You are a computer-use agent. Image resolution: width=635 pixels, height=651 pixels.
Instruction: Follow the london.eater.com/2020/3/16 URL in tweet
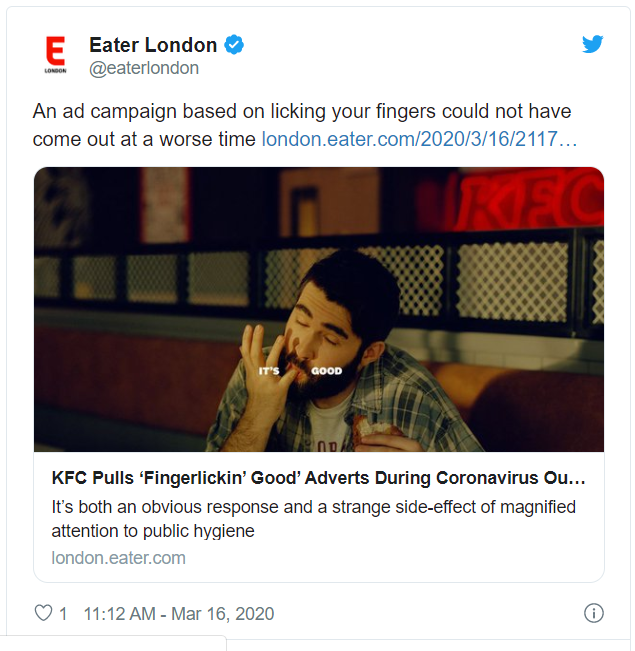pyautogui.click(x=419, y=139)
